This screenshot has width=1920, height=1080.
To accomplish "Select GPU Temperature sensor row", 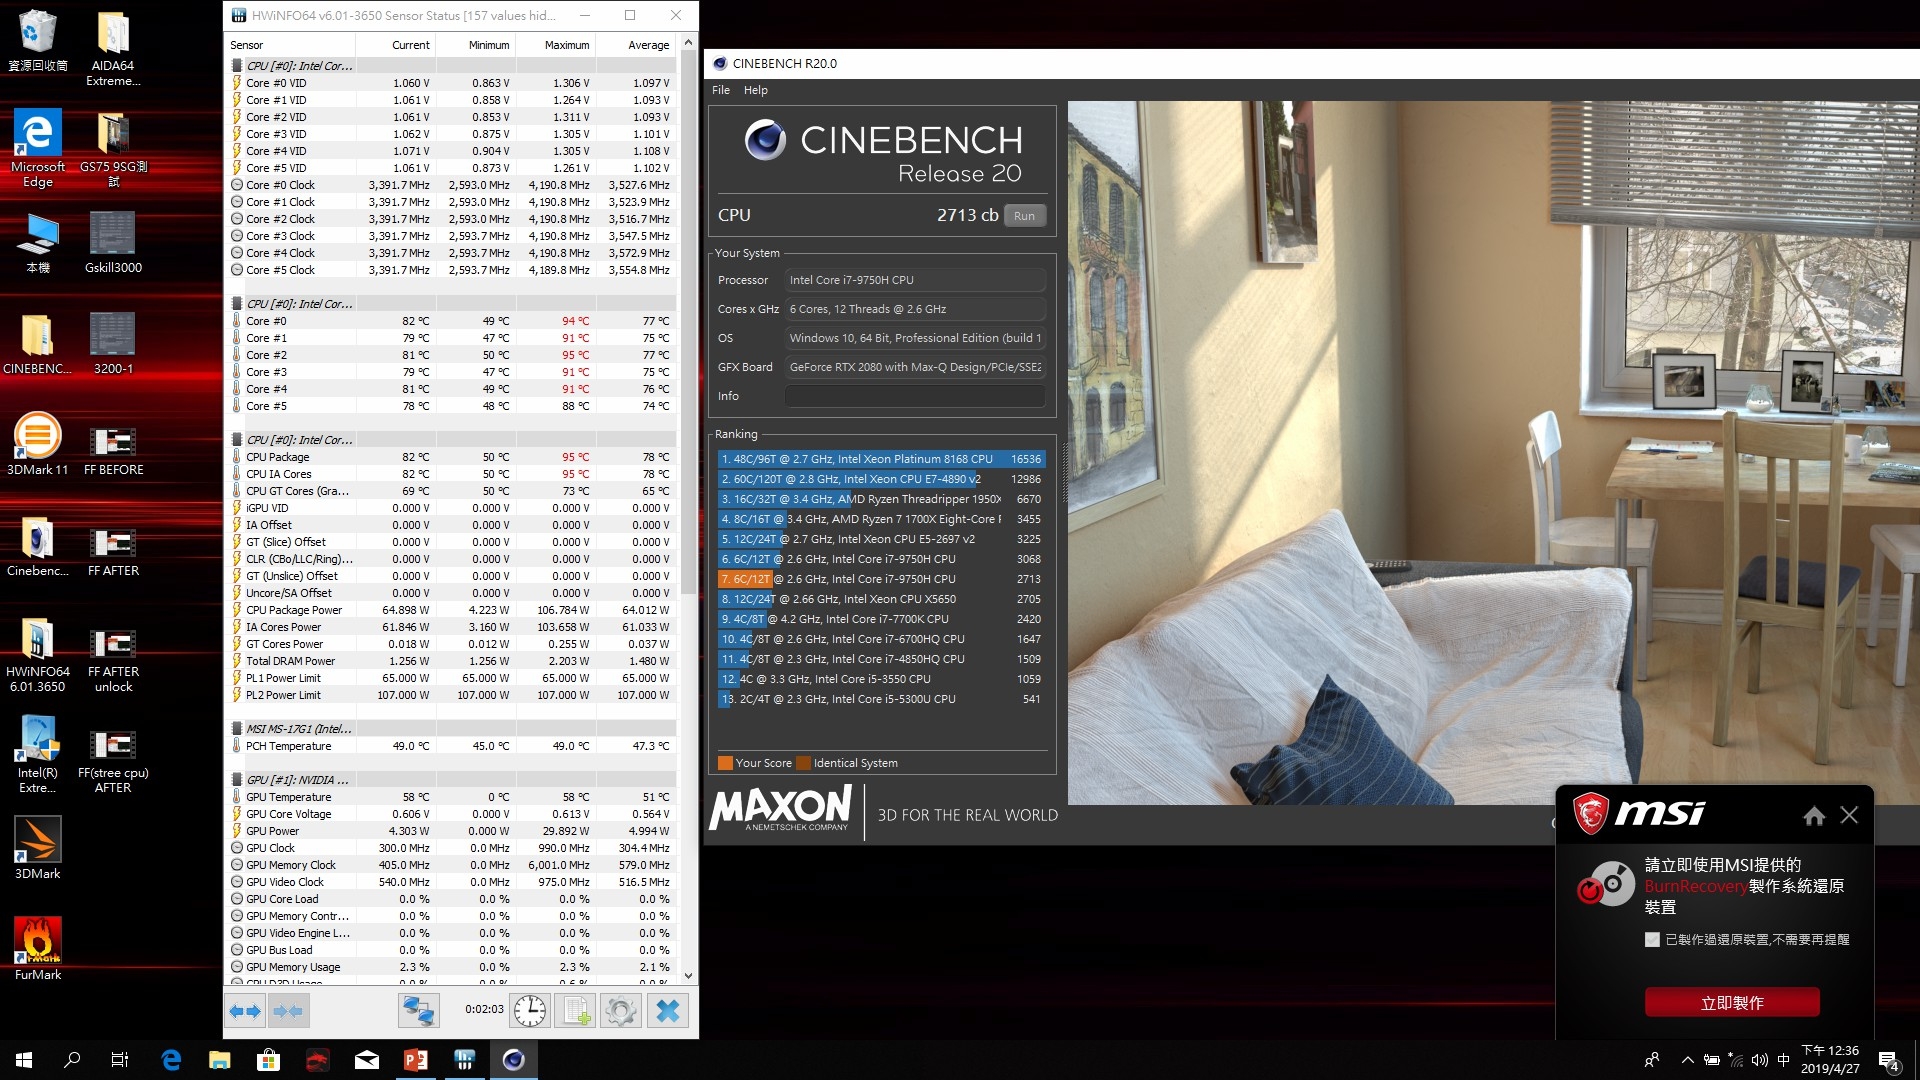I will click(451, 797).
